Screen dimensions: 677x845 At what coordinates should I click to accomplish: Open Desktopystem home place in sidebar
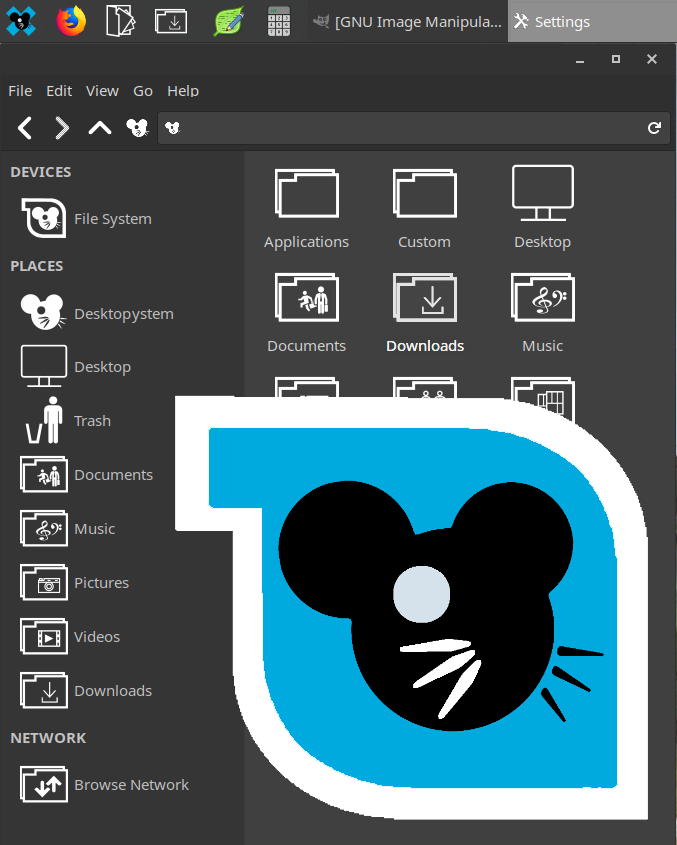(x=97, y=313)
